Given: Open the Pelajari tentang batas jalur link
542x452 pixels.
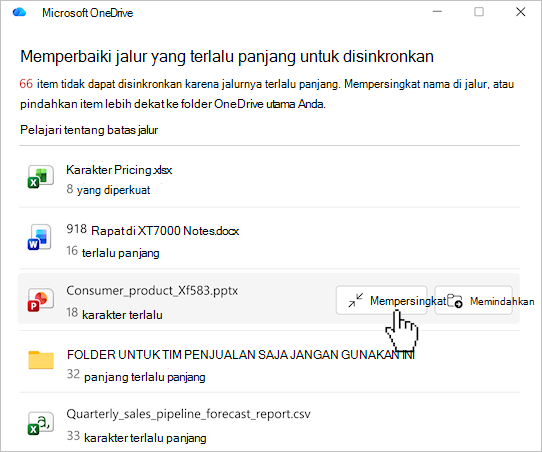Looking at the screenshot, I should pyautogui.click(x=89, y=130).
